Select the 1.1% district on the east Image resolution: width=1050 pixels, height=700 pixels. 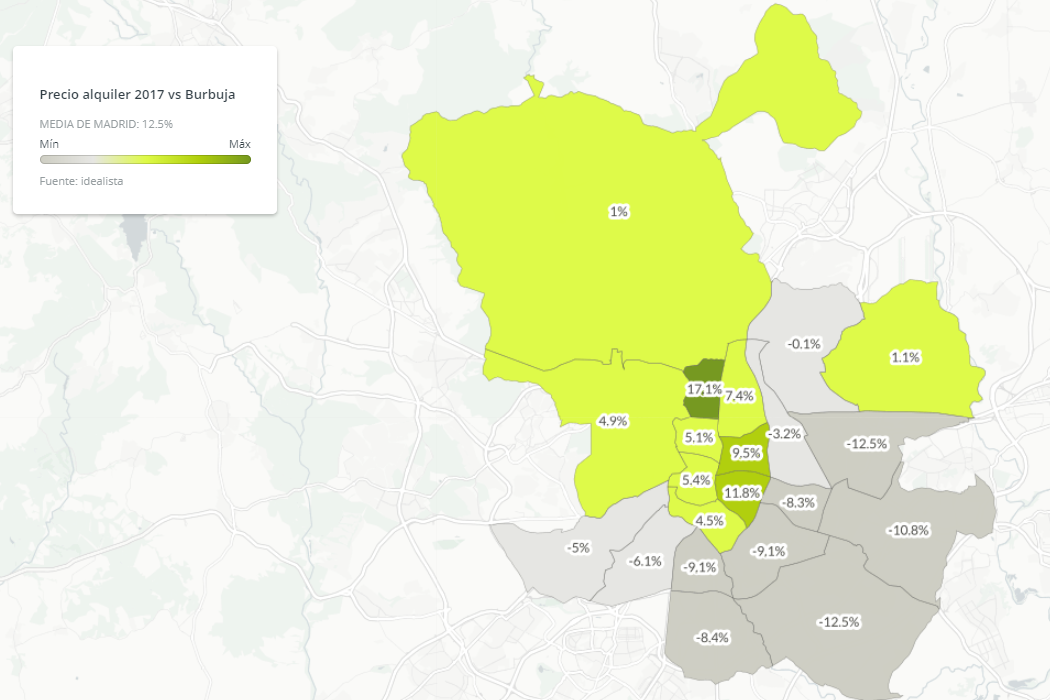point(904,355)
